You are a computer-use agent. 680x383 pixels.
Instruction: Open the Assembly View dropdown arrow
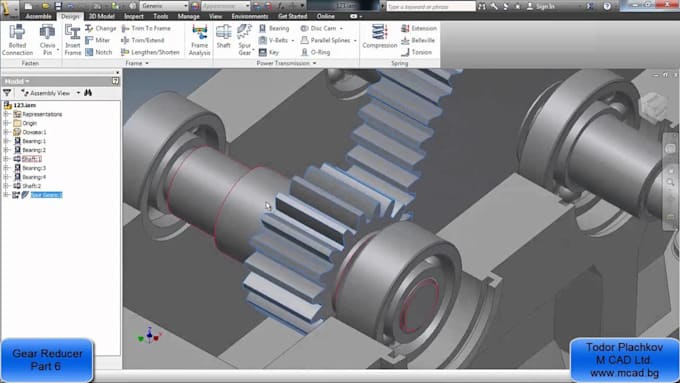click(78, 93)
